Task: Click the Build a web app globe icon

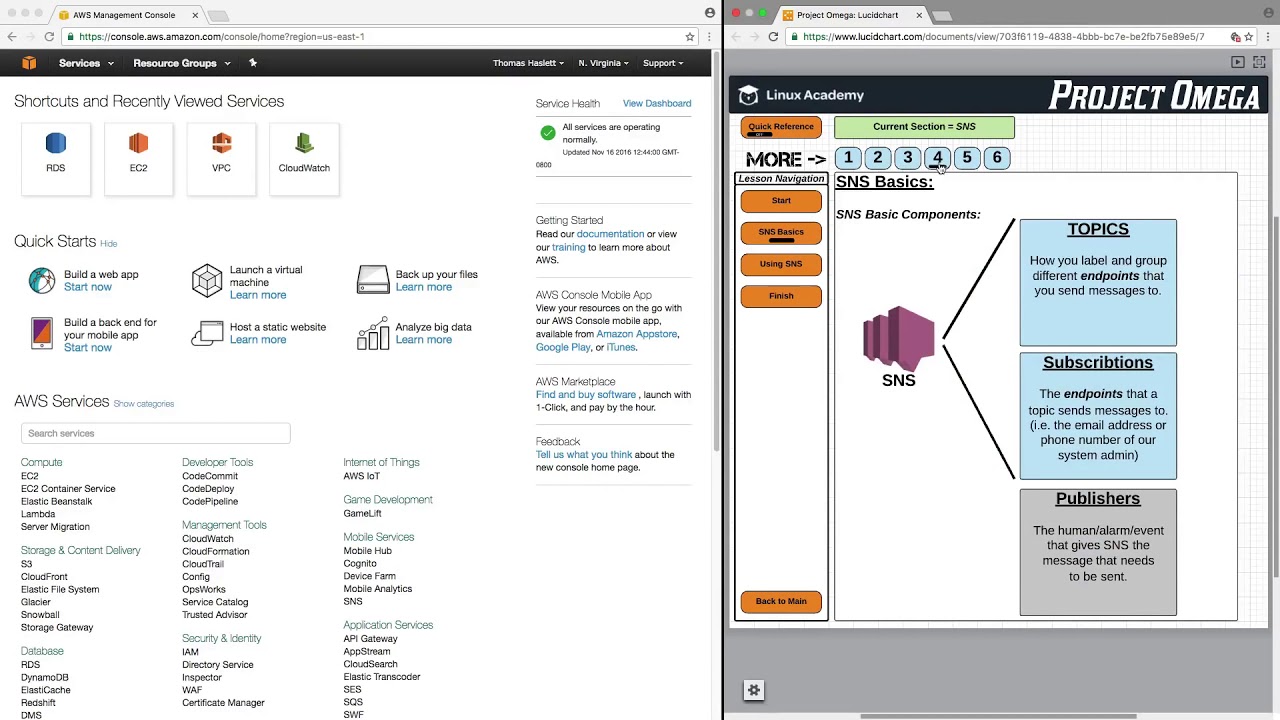Action: click(42, 280)
